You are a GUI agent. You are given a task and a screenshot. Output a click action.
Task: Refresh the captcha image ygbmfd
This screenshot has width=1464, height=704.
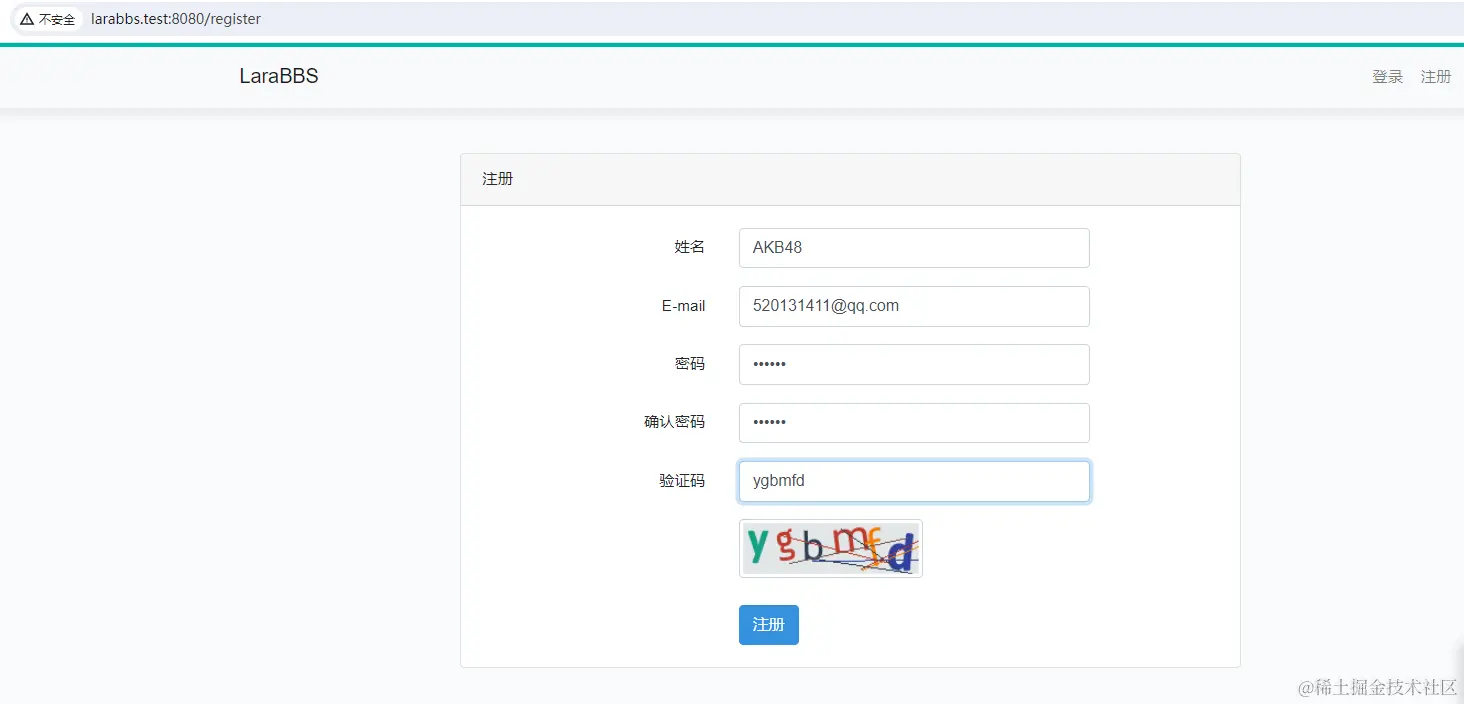831,548
